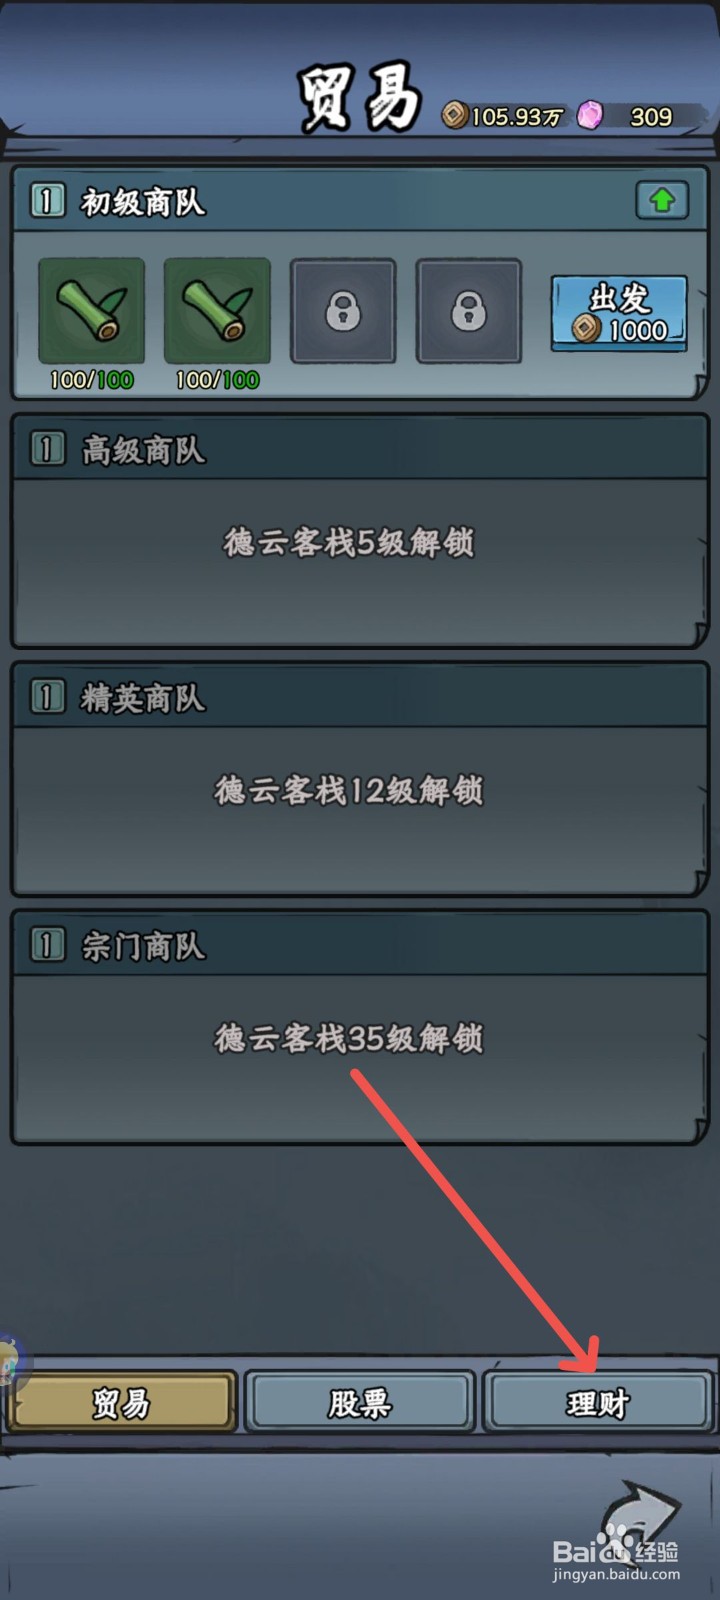Click the 105.93万 coin balance
720x1600 pixels.
(x=516, y=117)
